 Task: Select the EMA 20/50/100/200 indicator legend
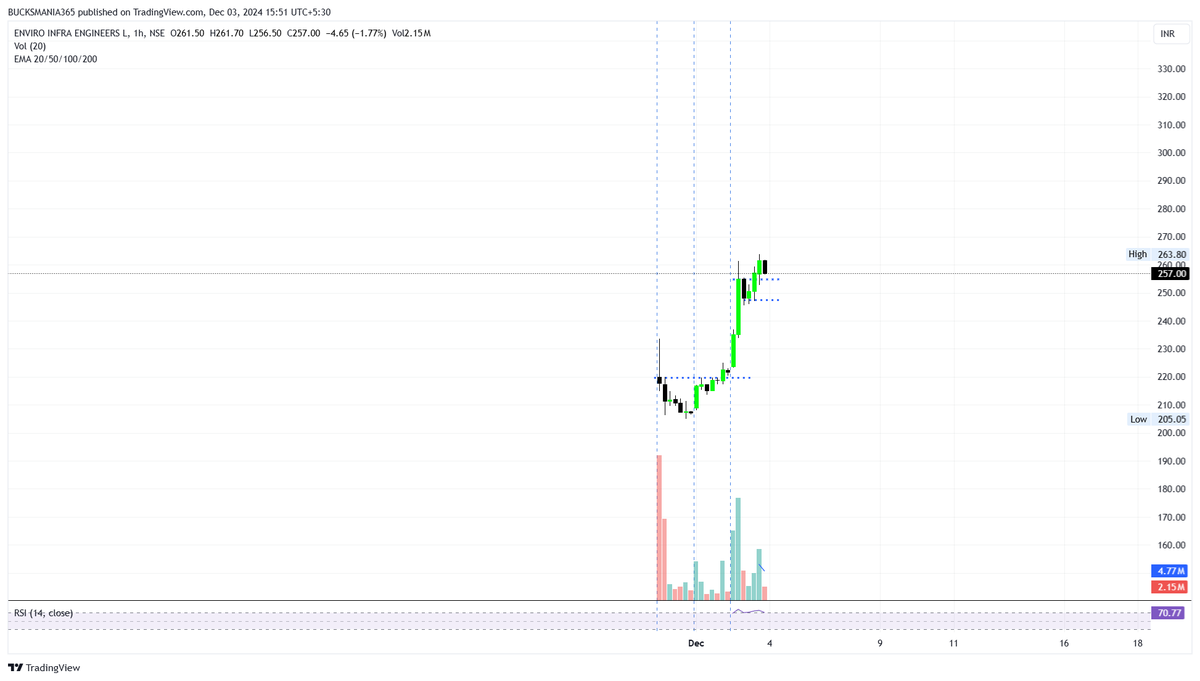(56, 59)
